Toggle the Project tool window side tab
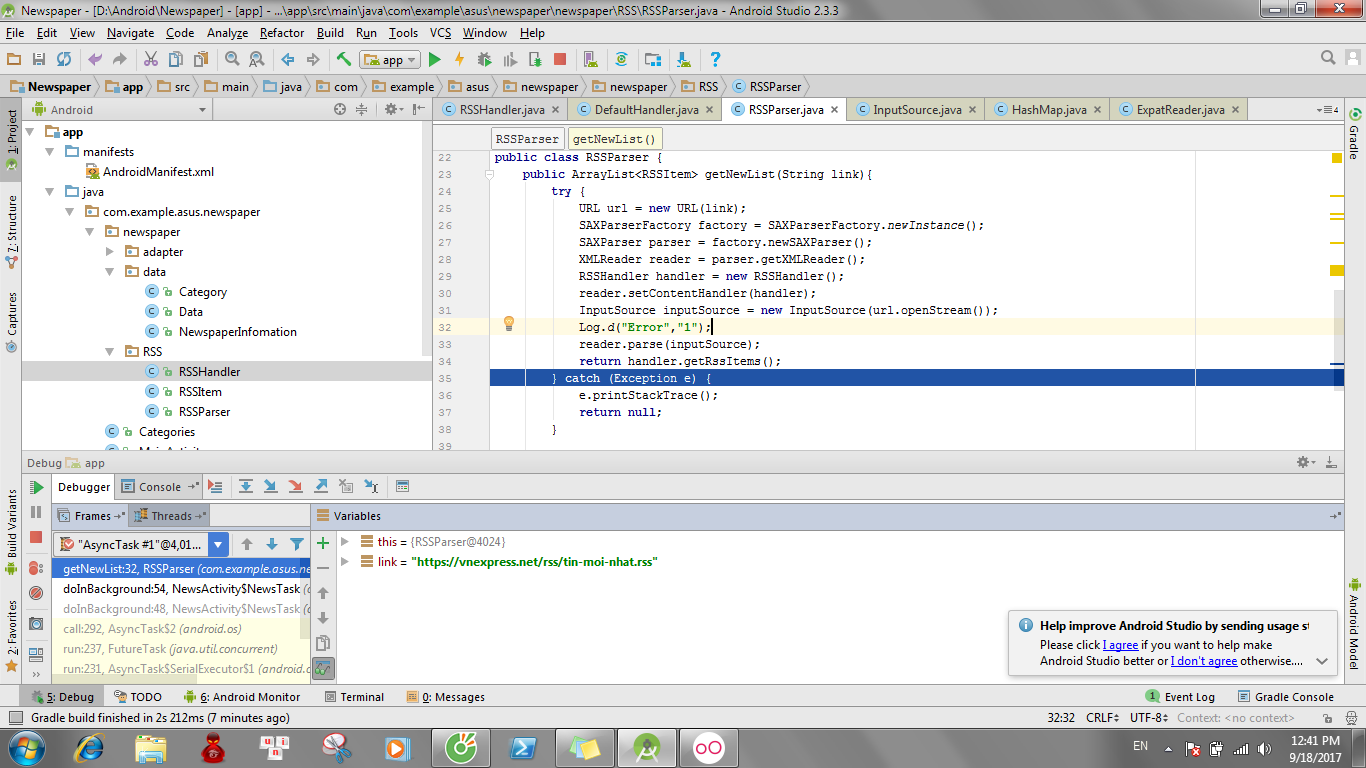This screenshot has height=768, width=1366. (x=11, y=132)
